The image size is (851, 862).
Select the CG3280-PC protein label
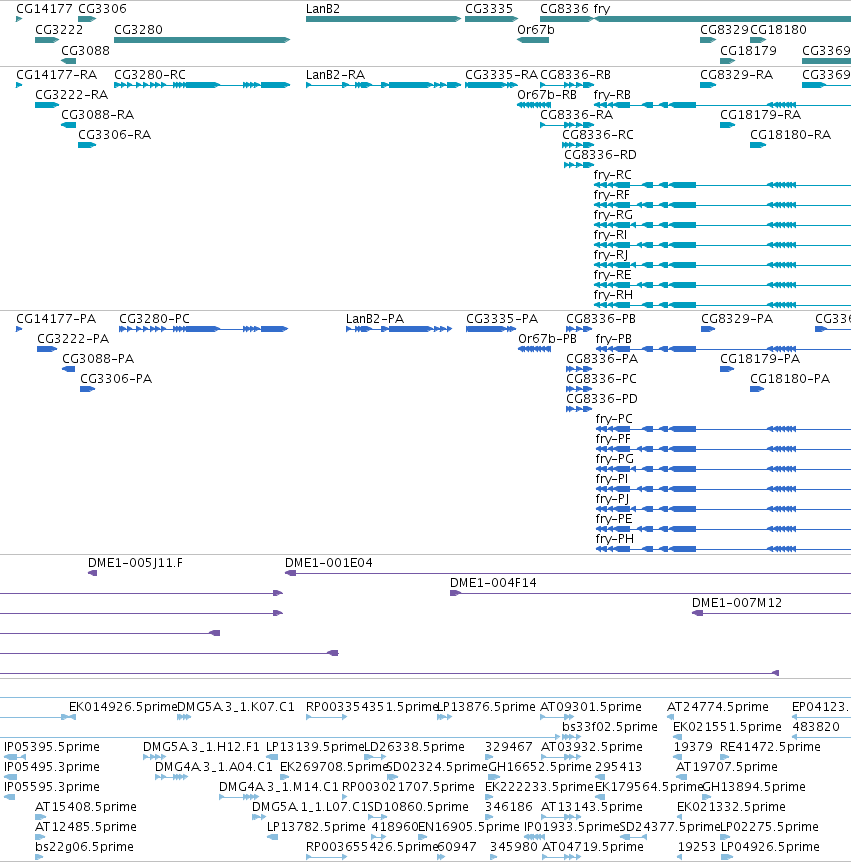[x=154, y=319]
